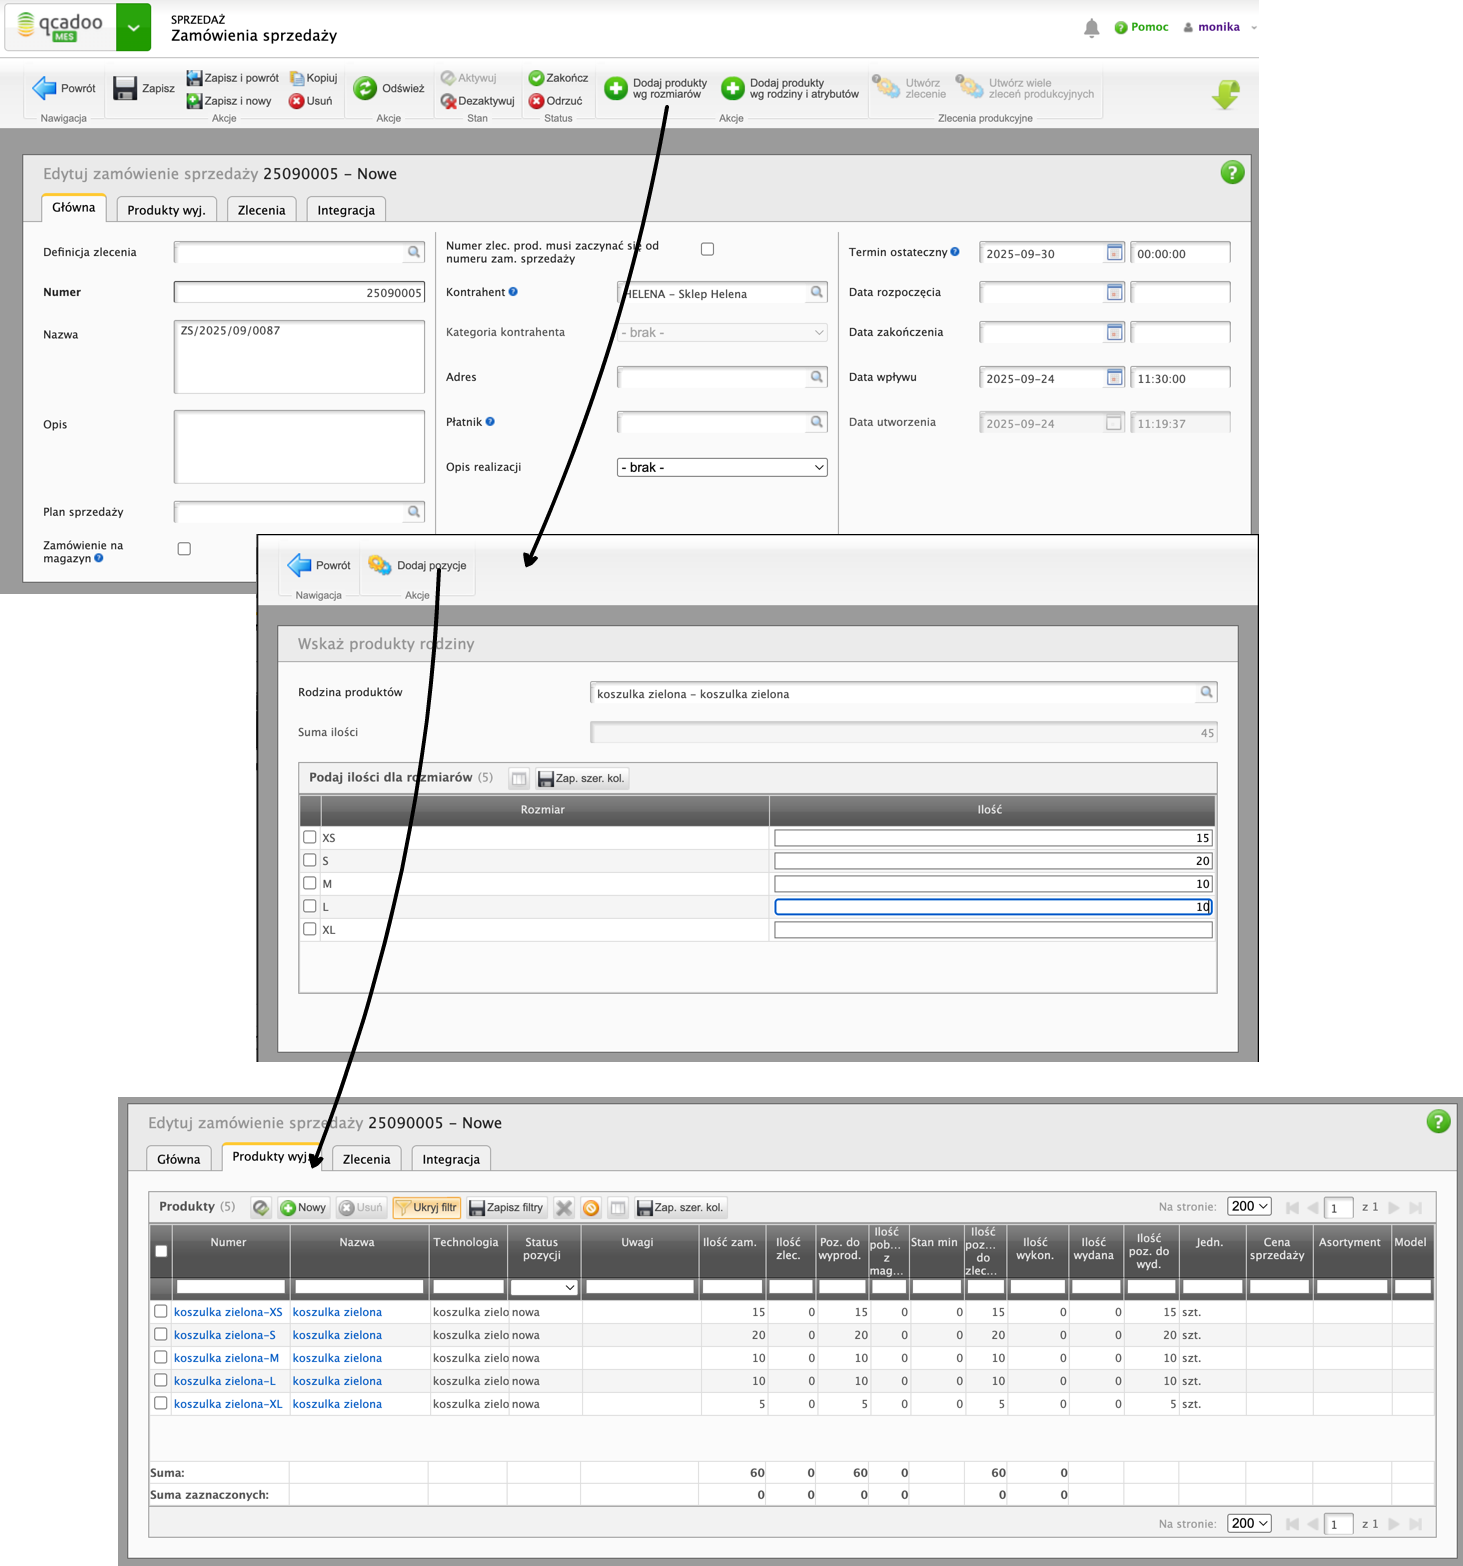Open calendar picker for Termin ostateczny

pos(1114,253)
